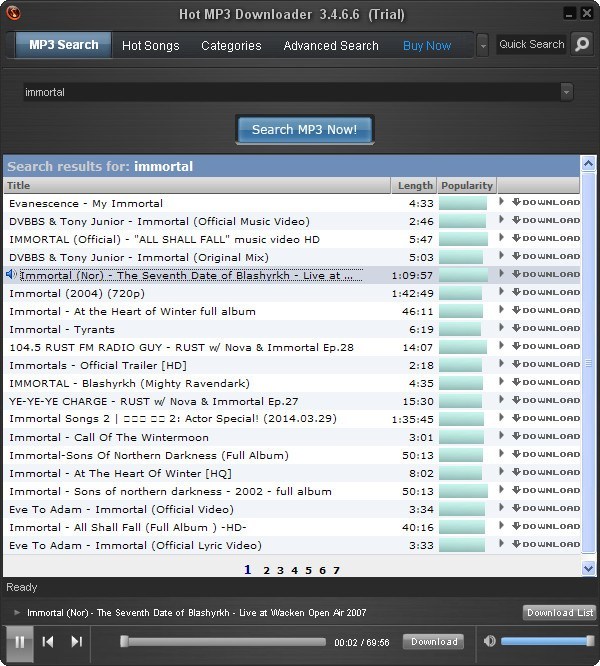600x666 pixels.
Task: Click the results scrollbar down arrow
Action: point(588,568)
